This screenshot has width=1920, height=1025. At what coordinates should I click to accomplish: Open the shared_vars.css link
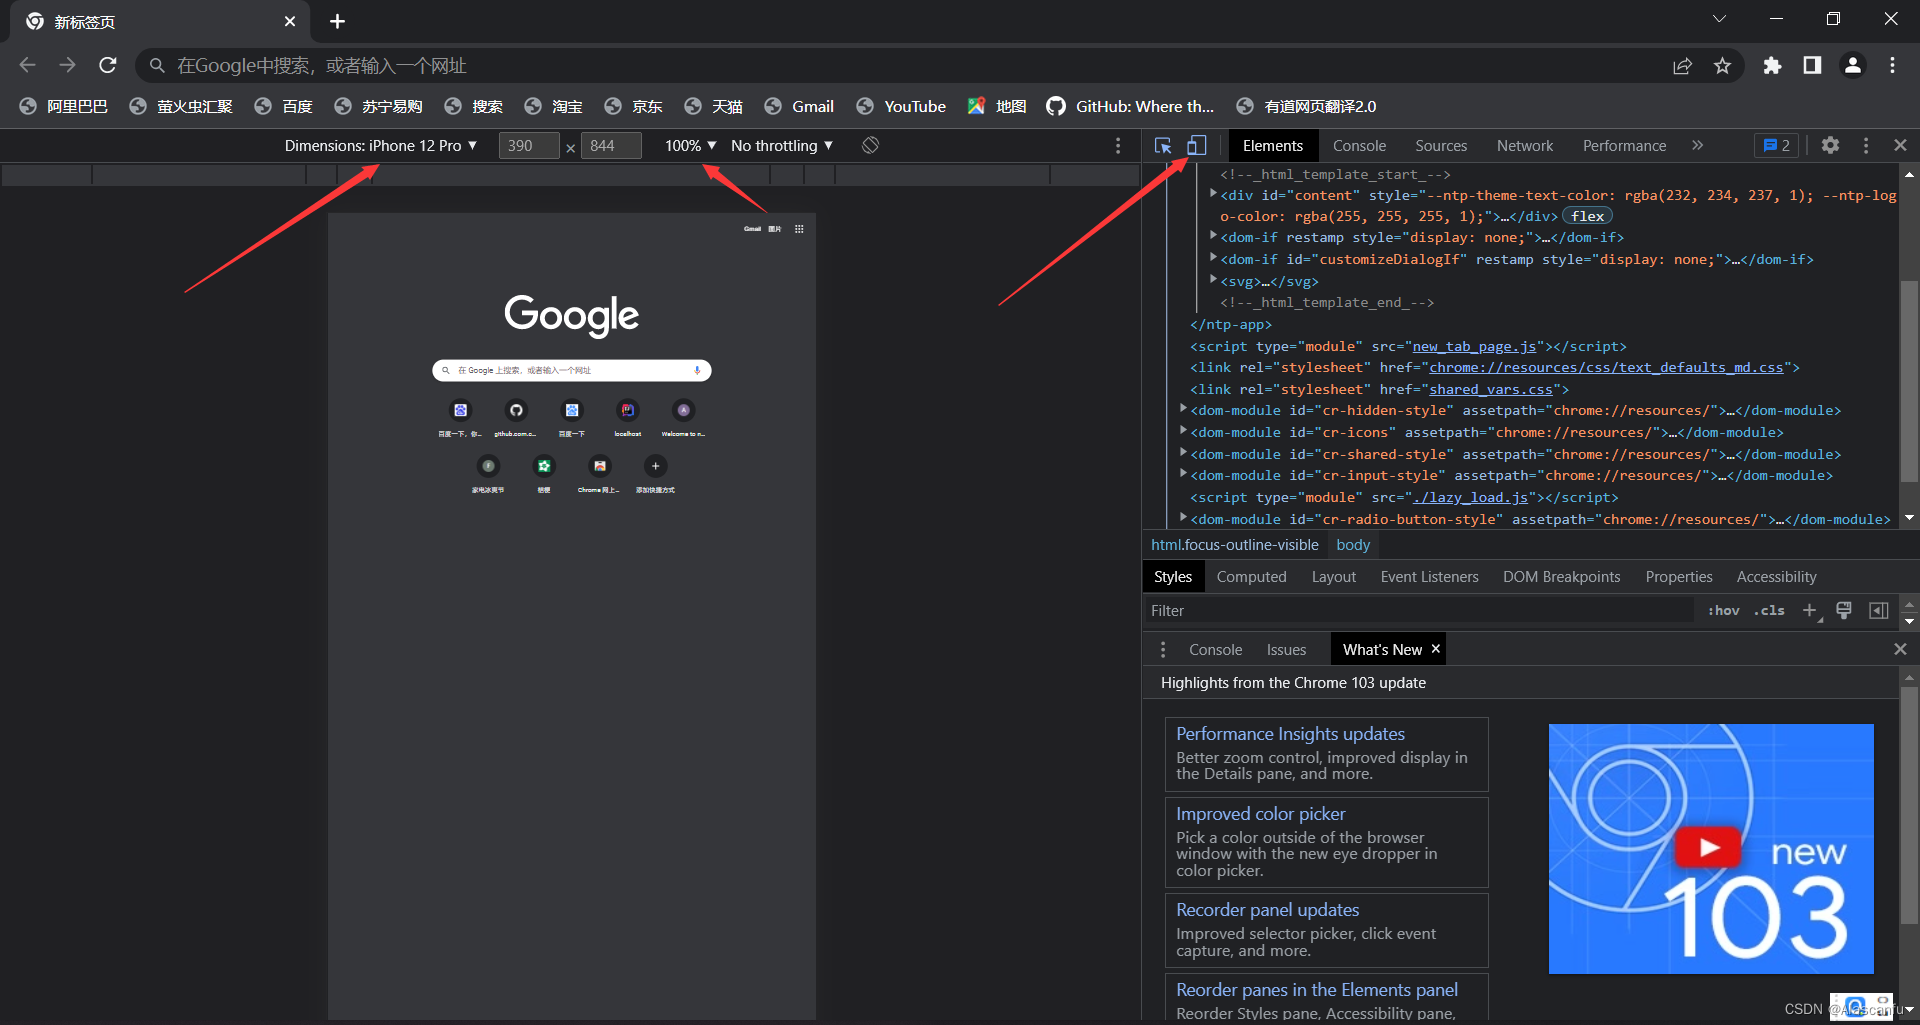(1491, 389)
